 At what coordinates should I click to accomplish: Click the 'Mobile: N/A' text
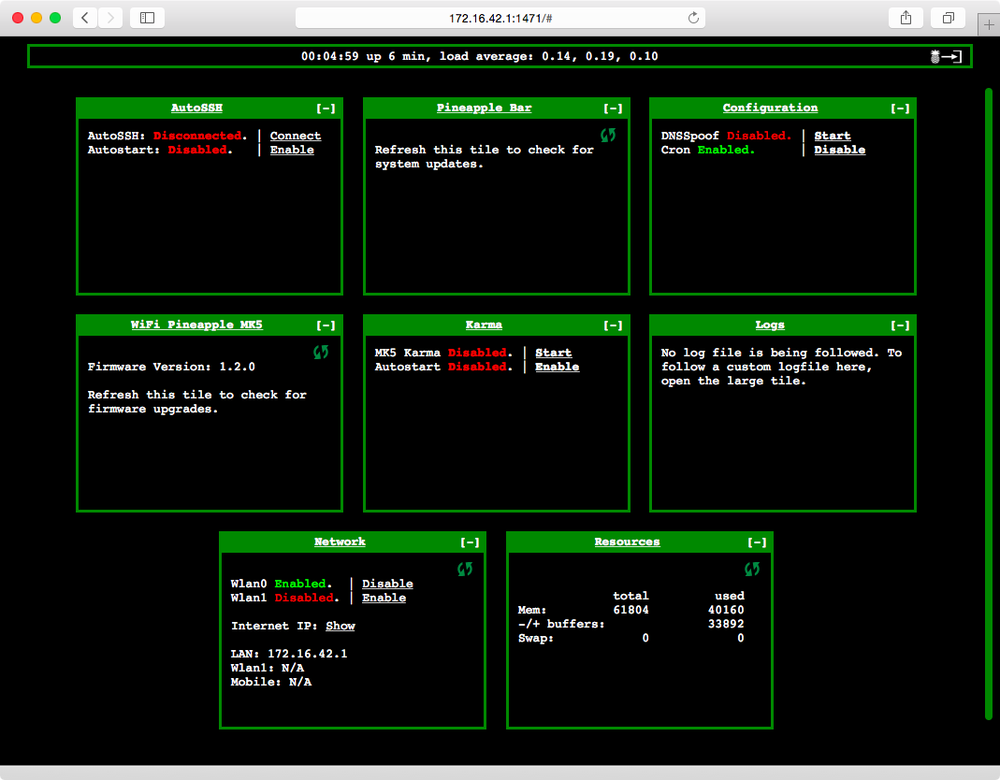[x=271, y=682]
